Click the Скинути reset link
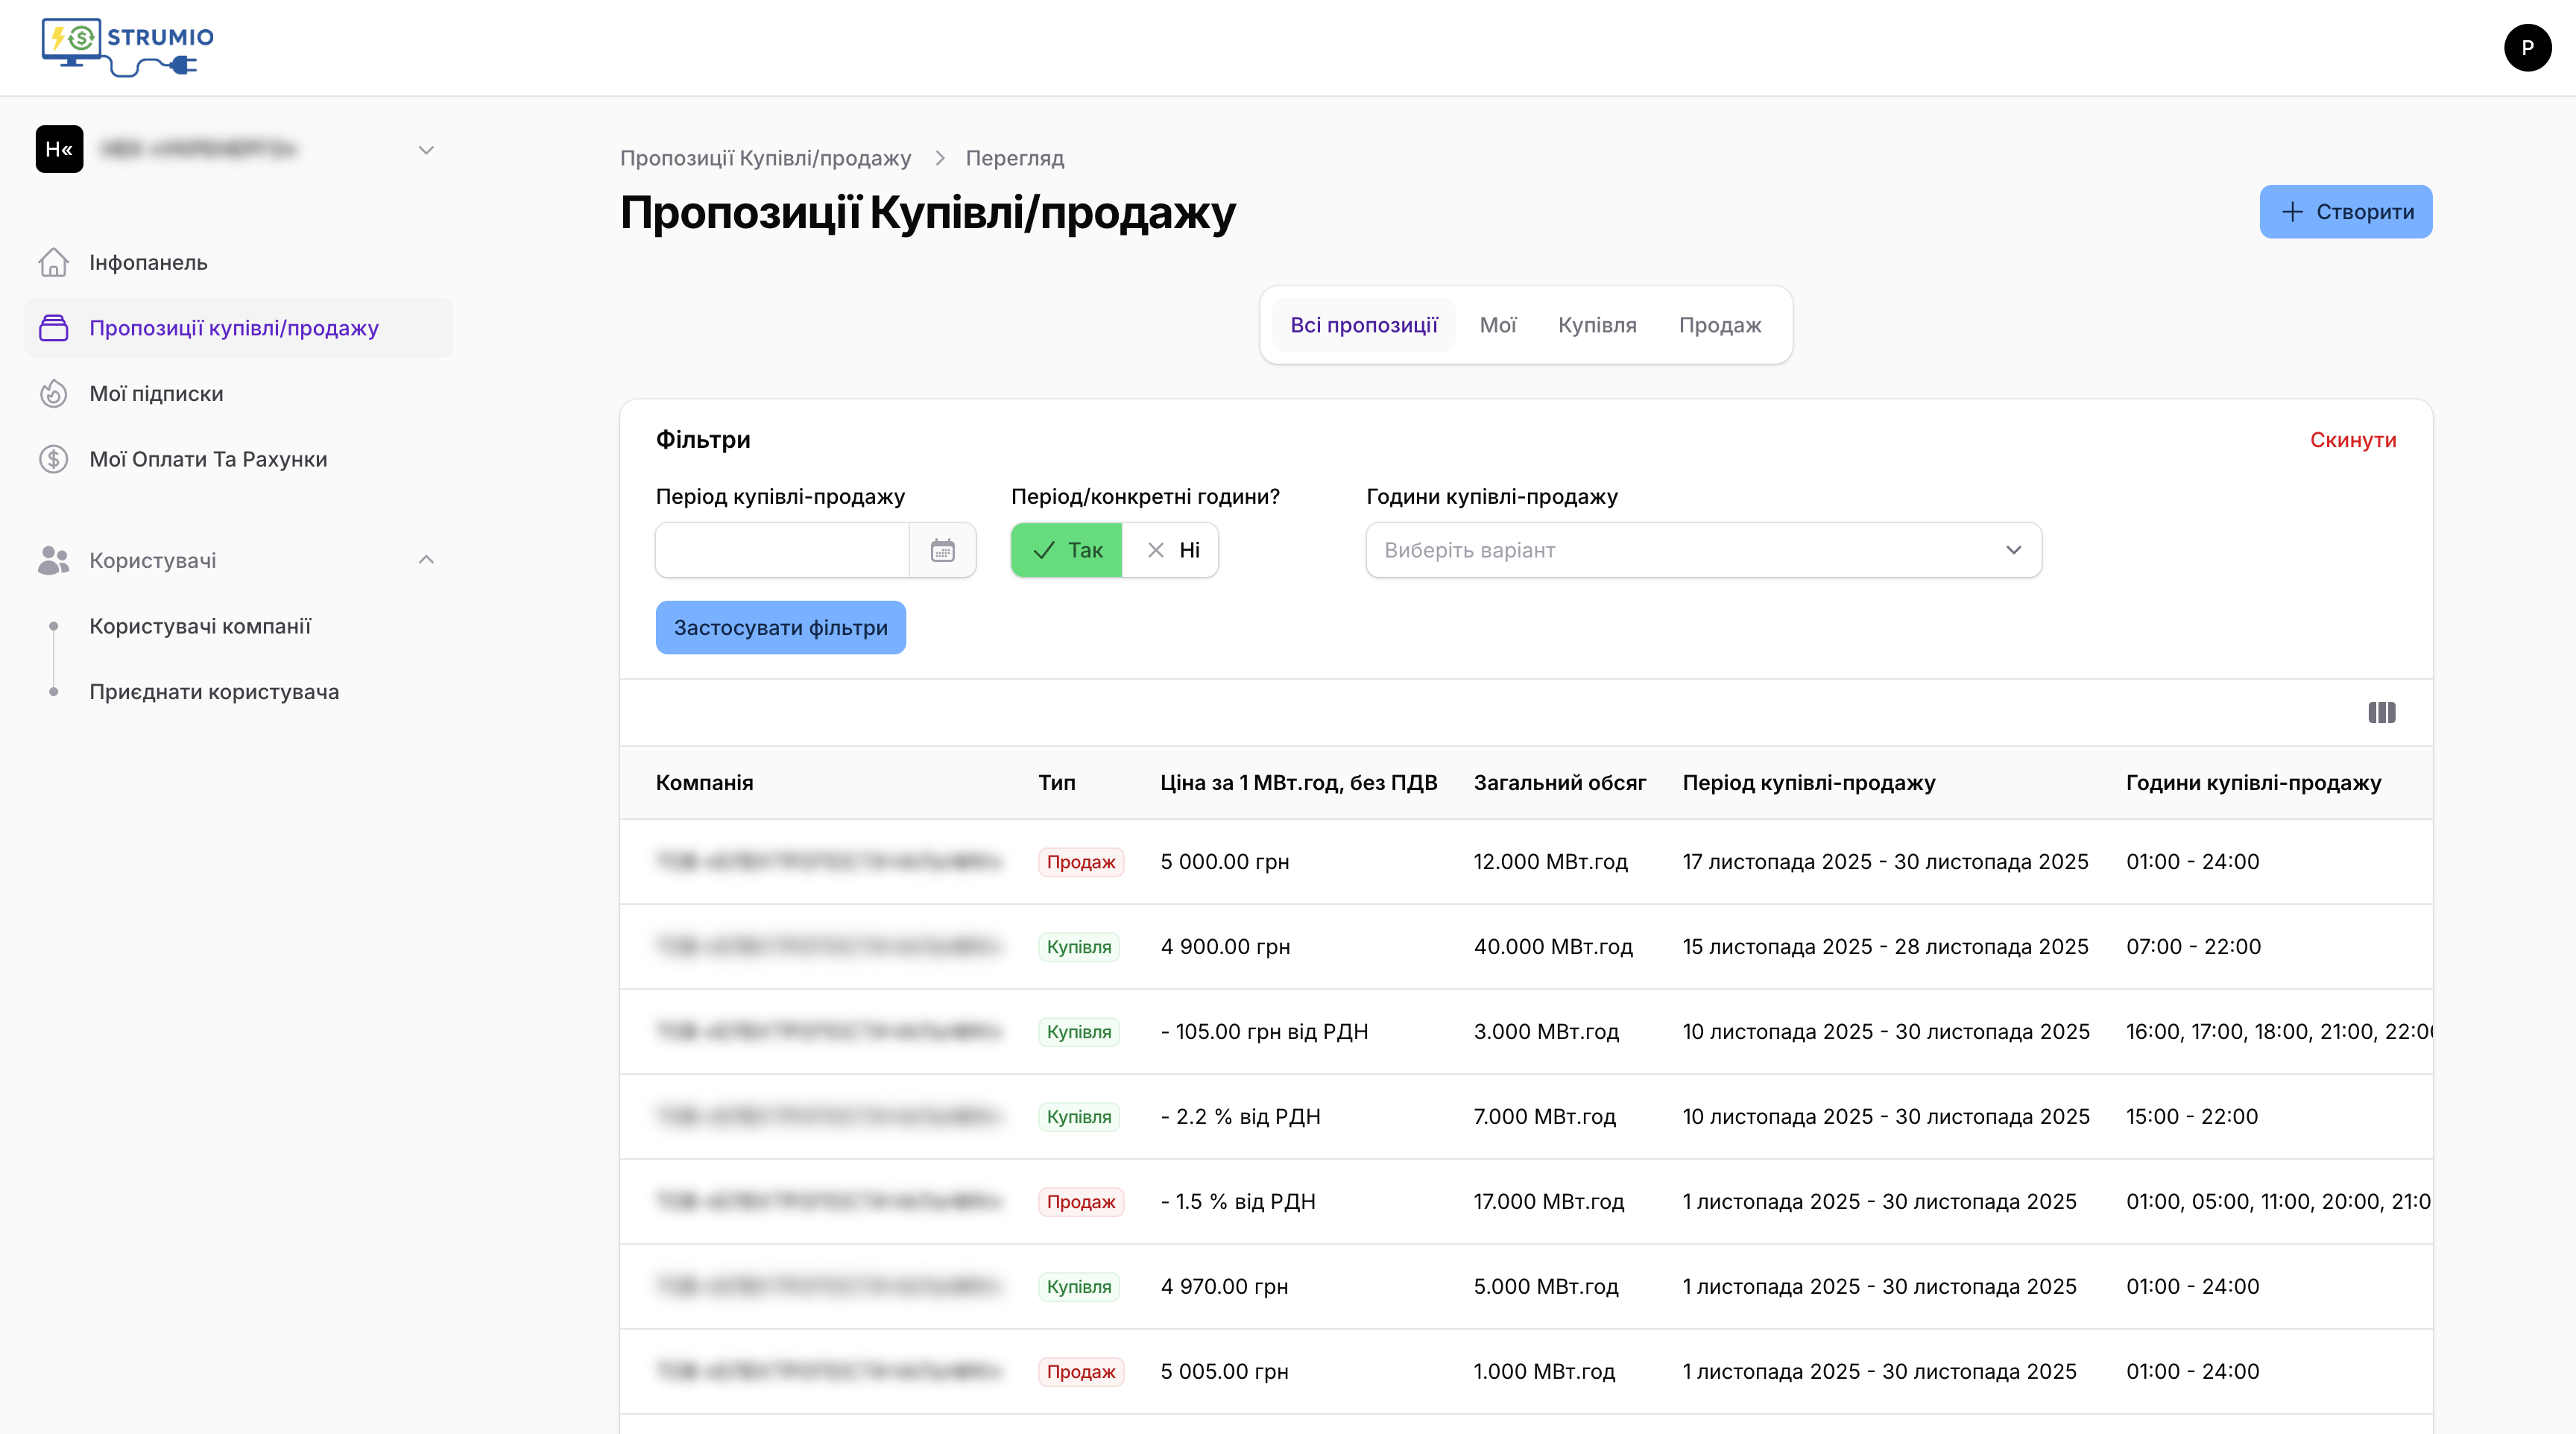Image resolution: width=2576 pixels, height=1434 pixels. 2352,440
